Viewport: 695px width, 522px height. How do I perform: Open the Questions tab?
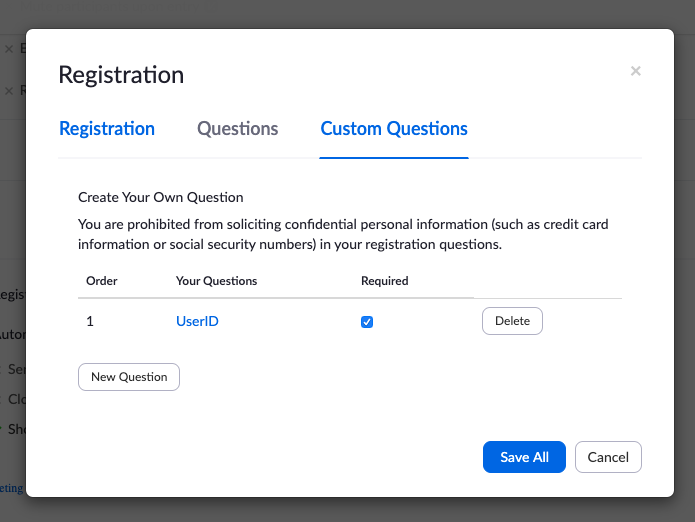pos(237,129)
